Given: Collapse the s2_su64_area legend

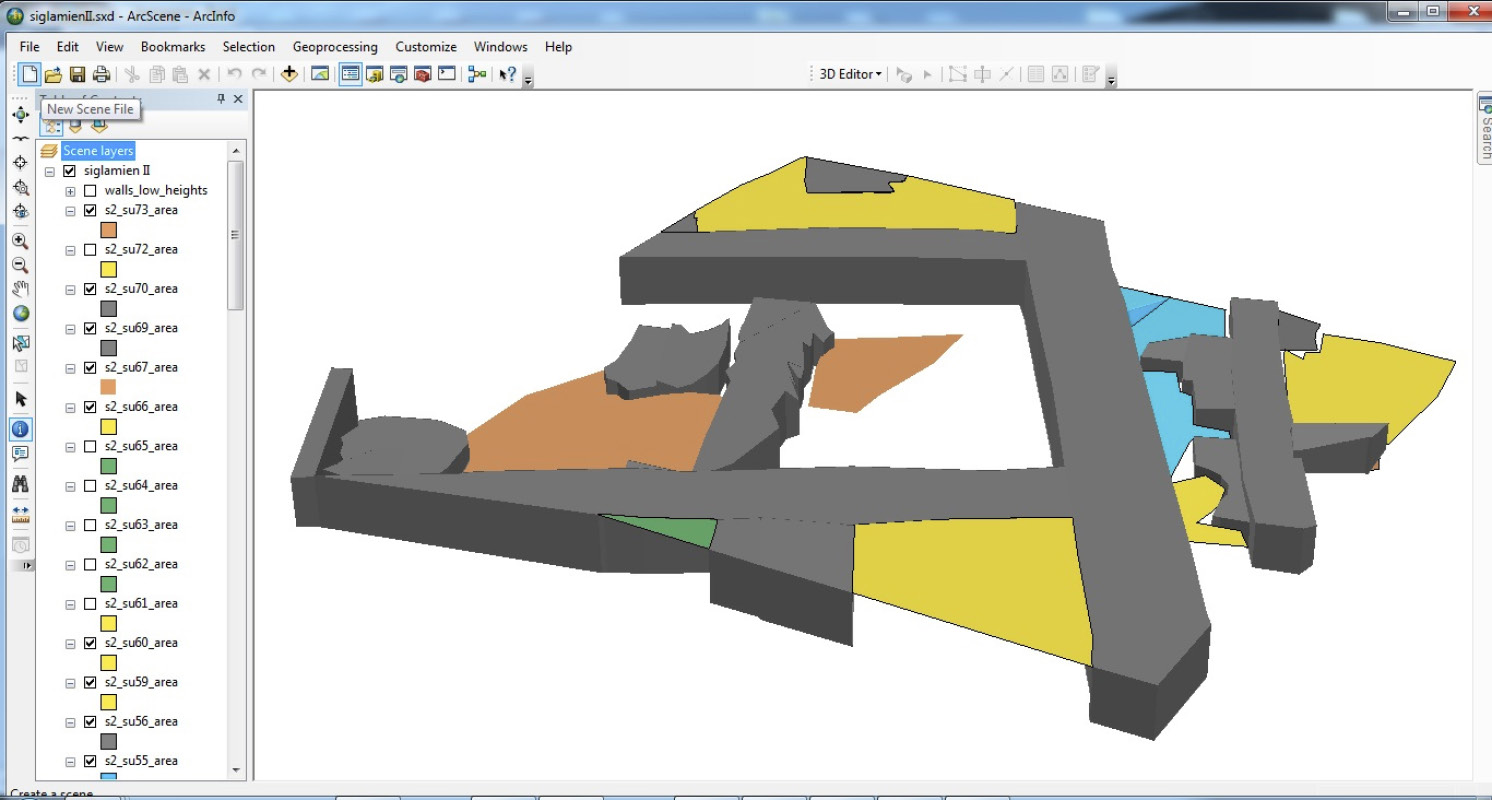Looking at the screenshot, I should coord(70,487).
